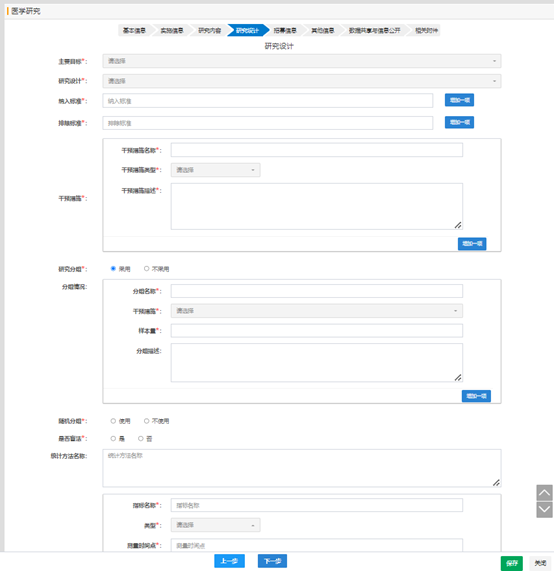Go to the 招募信息 step tab
This screenshot has height=571, width=554.
pyautogui.click(x=285, y=31)
